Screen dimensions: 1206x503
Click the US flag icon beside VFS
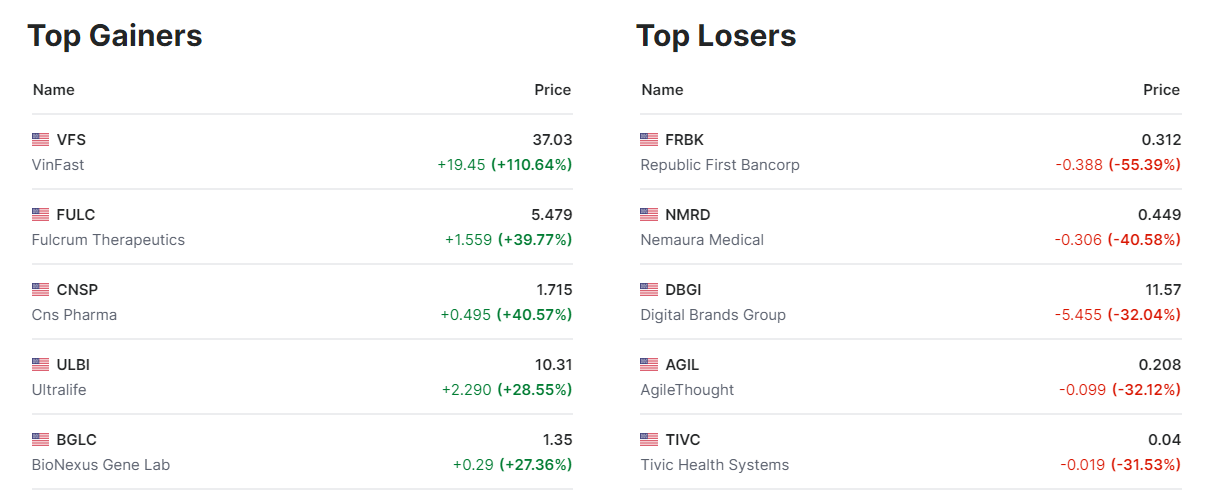[x=40, y=140]
